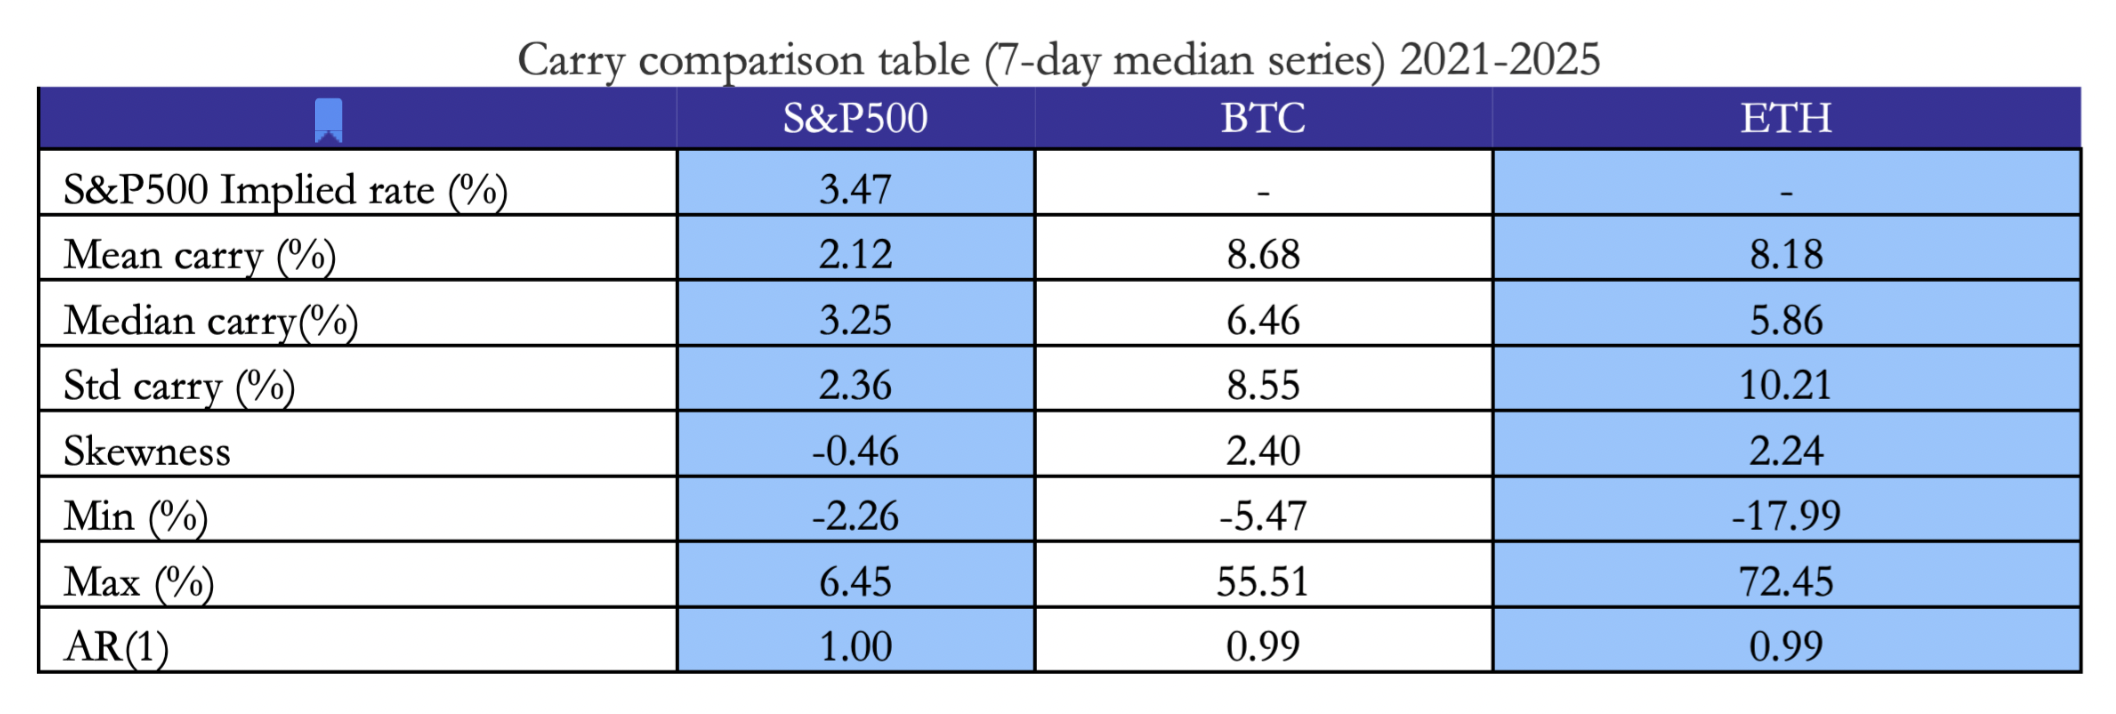Click the blue bookmark icon in header
This screenshot has width=2116, height=714.
[x=328, y=120]
